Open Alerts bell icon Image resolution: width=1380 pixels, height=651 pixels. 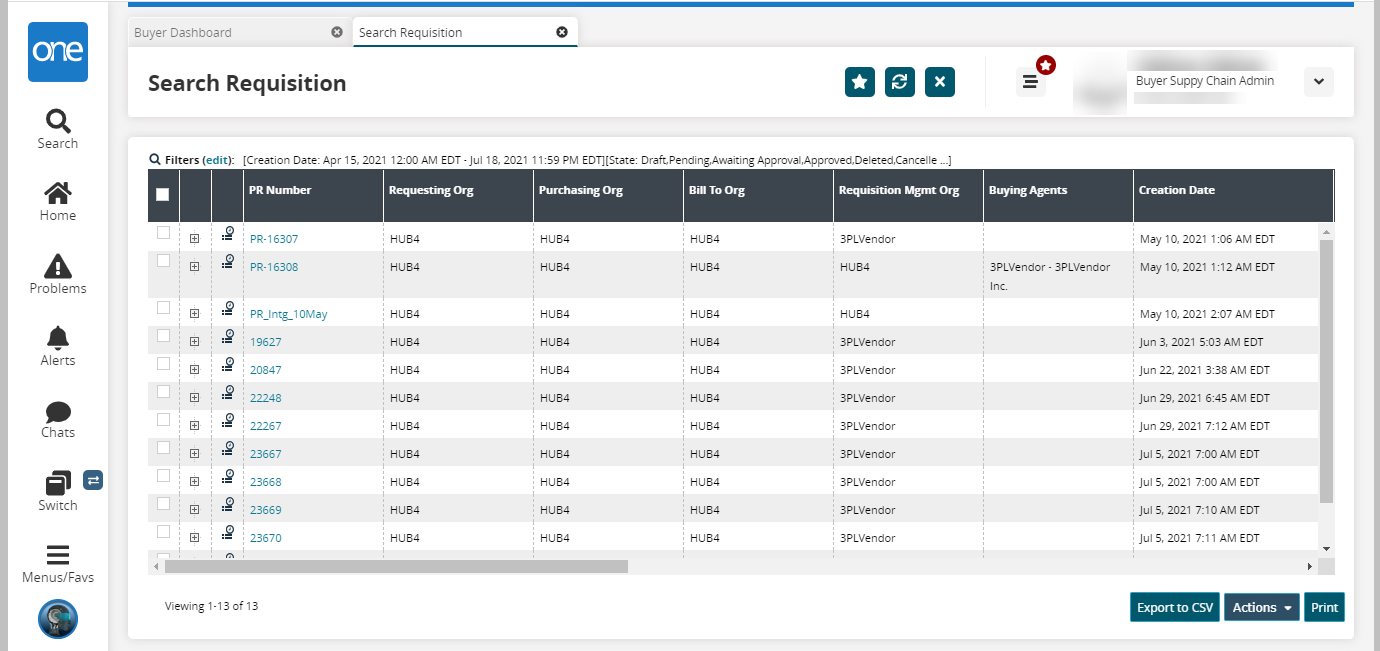tap(58, 338)
